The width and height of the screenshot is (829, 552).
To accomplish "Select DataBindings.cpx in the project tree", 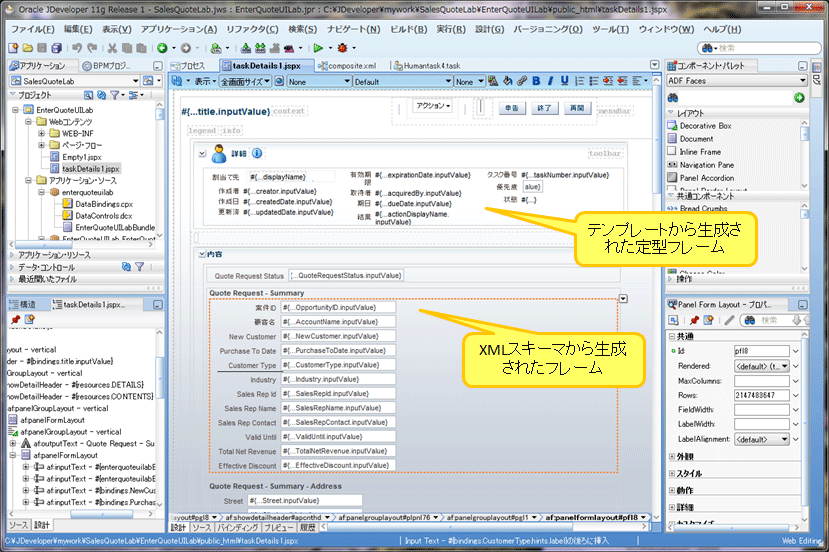I will point(104,204).
